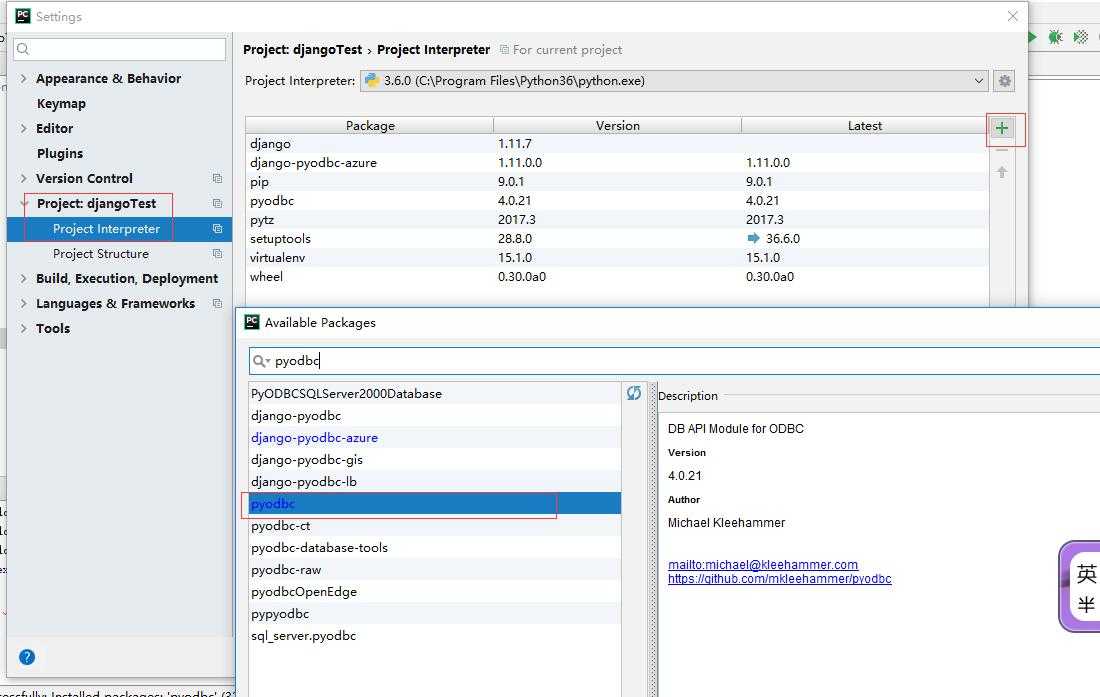Screen dimensions: 1100x697
Task: Open the interpreter gear settings button
Action: click(x=1005, y=81)
